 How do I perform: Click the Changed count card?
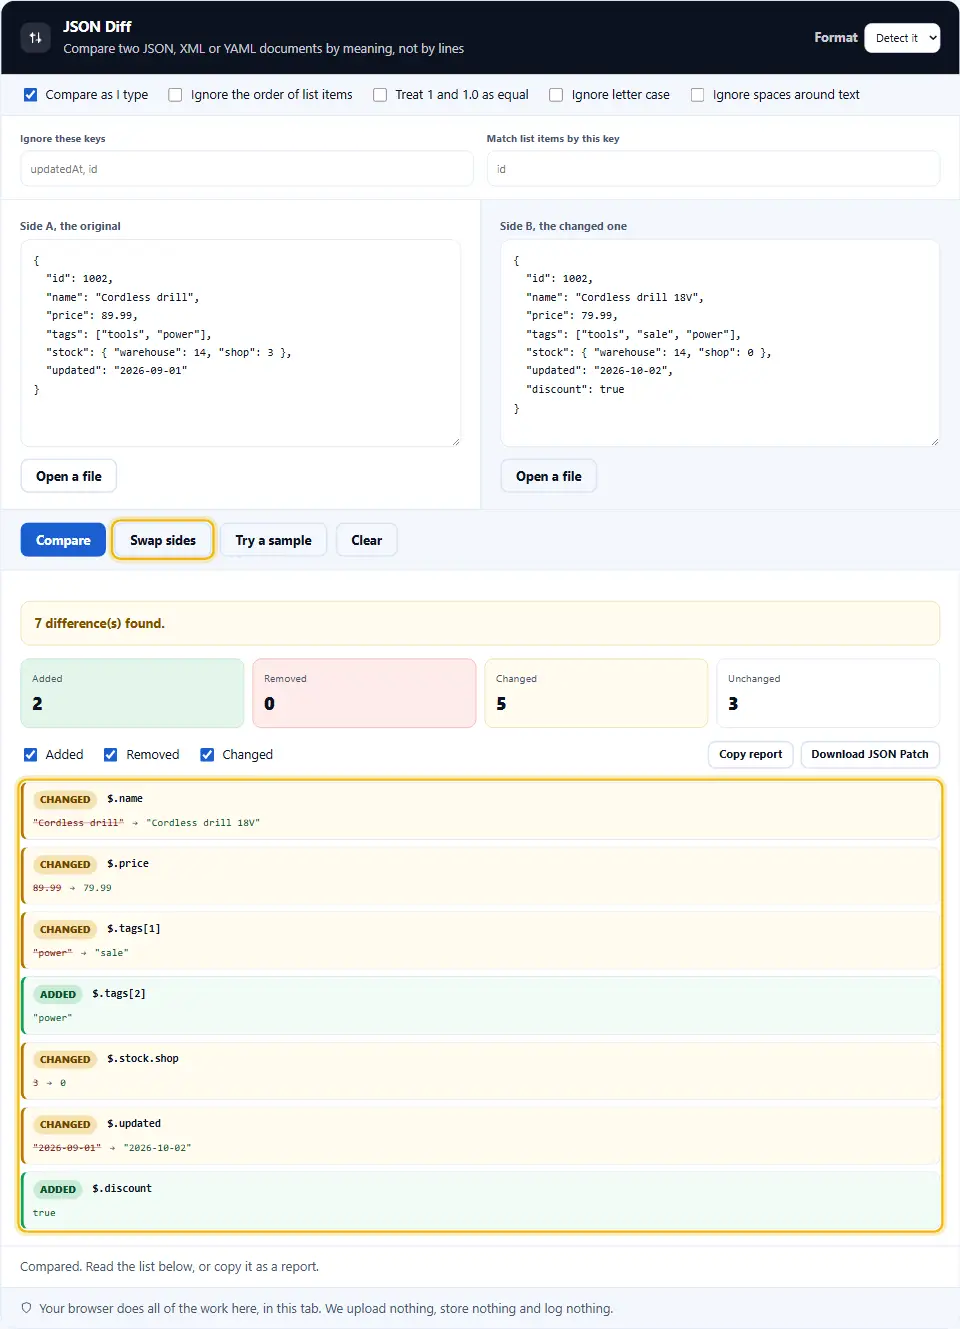click(596, 693)
